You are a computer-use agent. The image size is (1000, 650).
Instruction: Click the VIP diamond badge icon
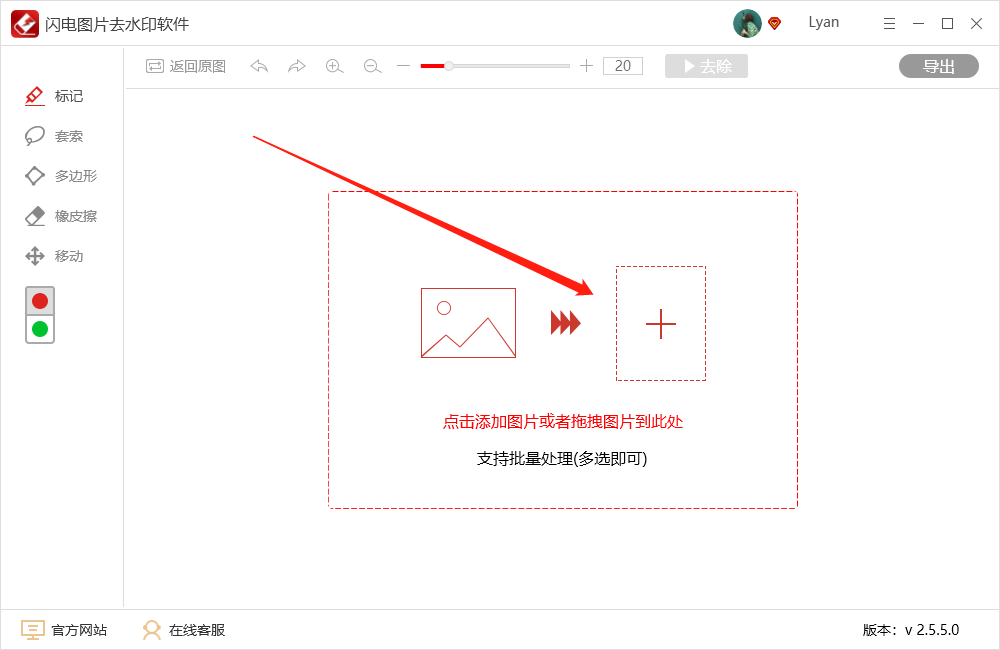click(x=775, y=24)
